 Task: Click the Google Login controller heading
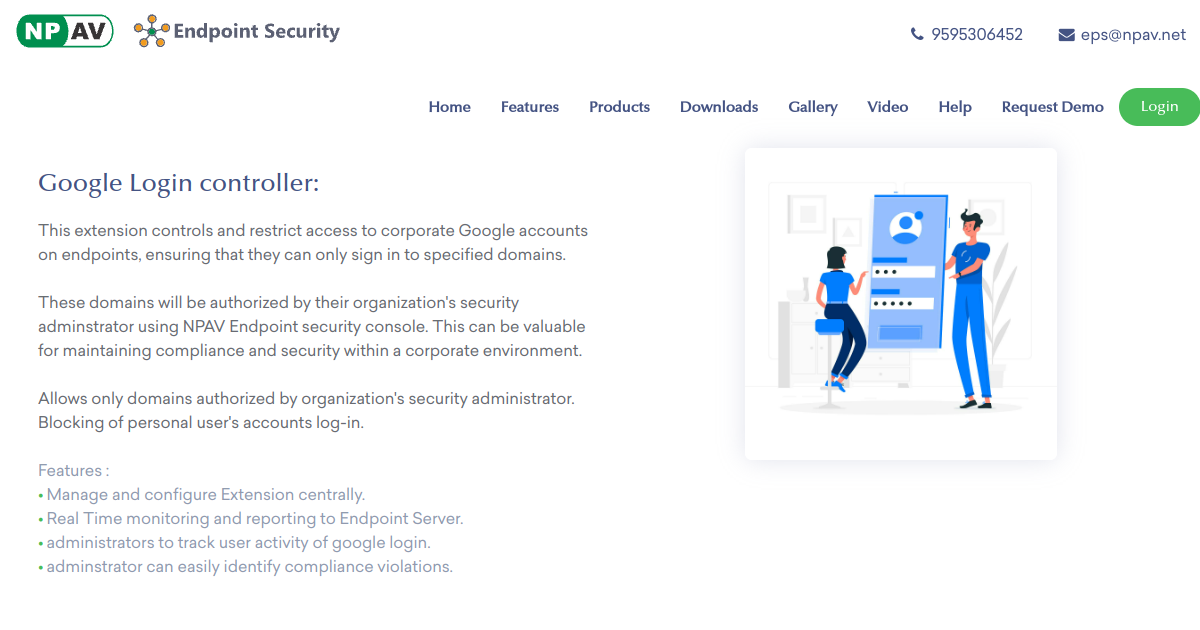tap(179, 183)
